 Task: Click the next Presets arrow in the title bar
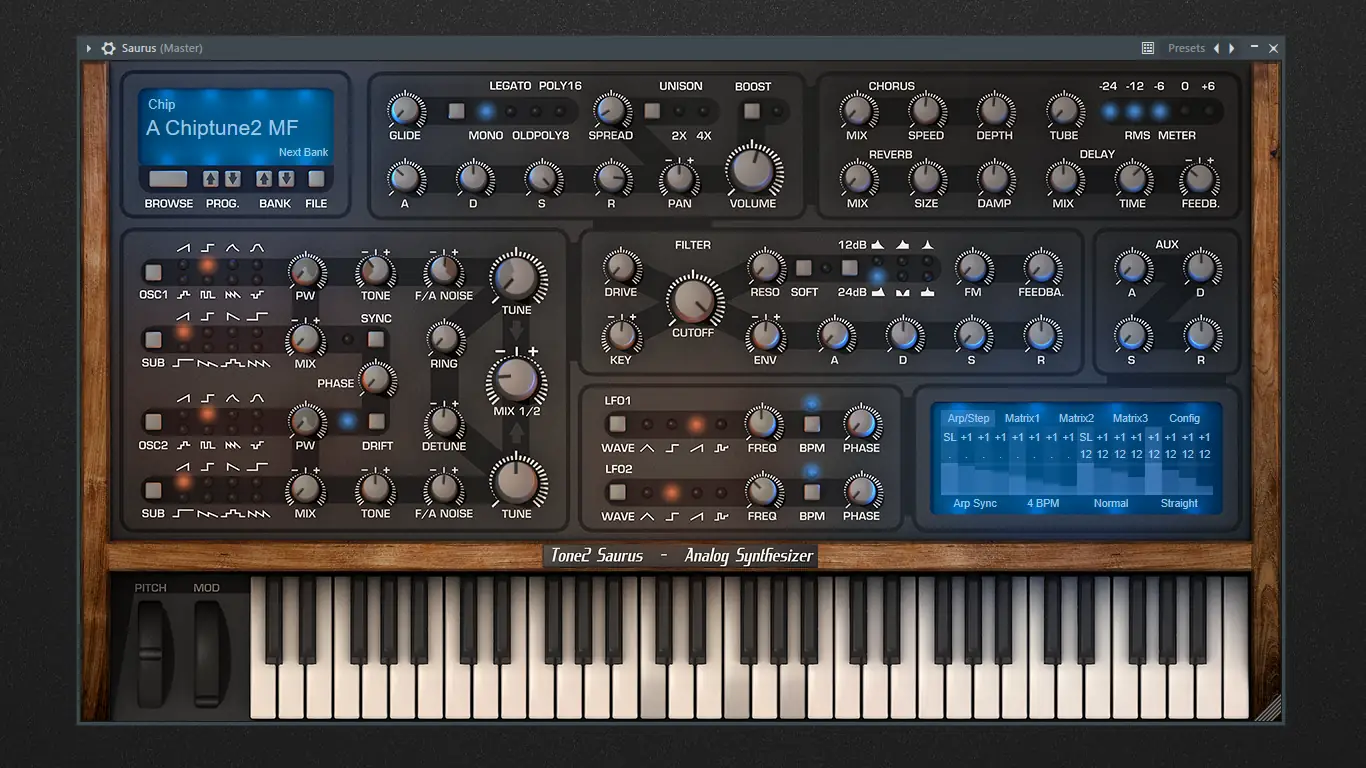(1229, 47)
